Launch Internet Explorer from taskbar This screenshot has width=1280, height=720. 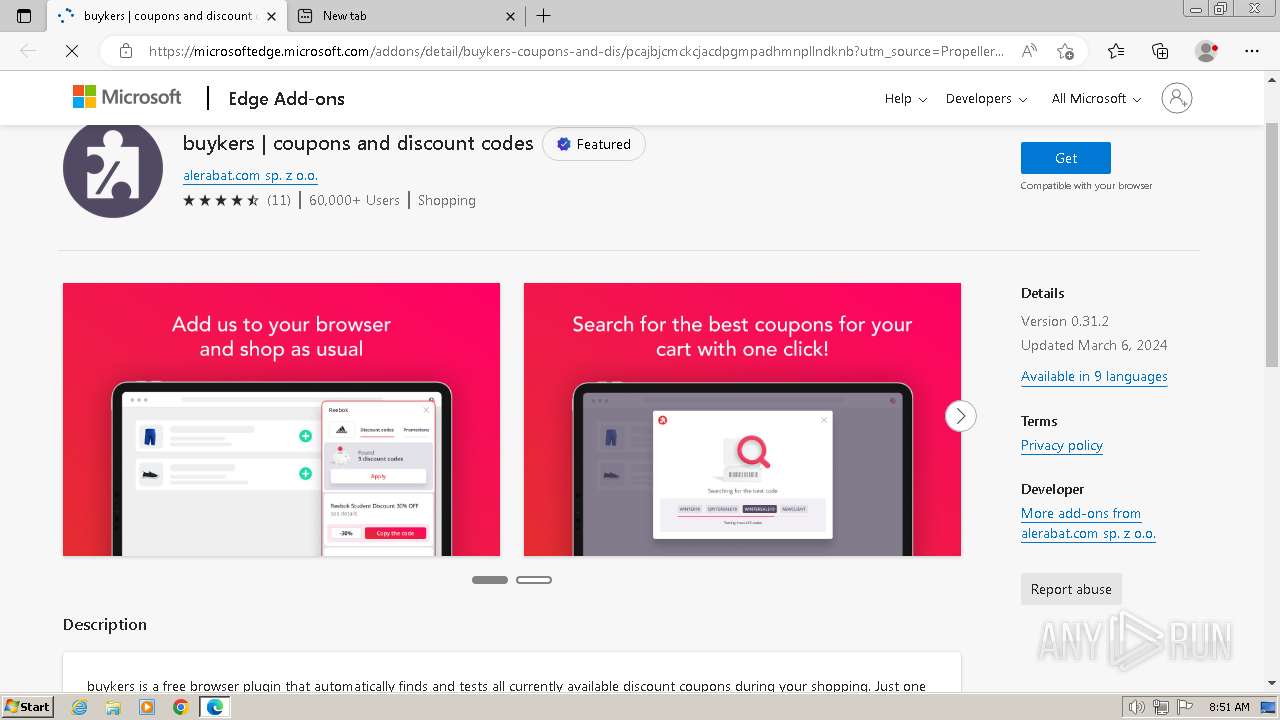pos(79,707)
